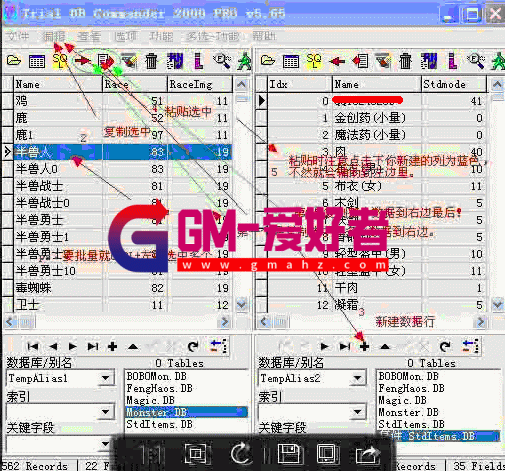Click the trash delete icon in left toolbar

[x=151, y=61]
